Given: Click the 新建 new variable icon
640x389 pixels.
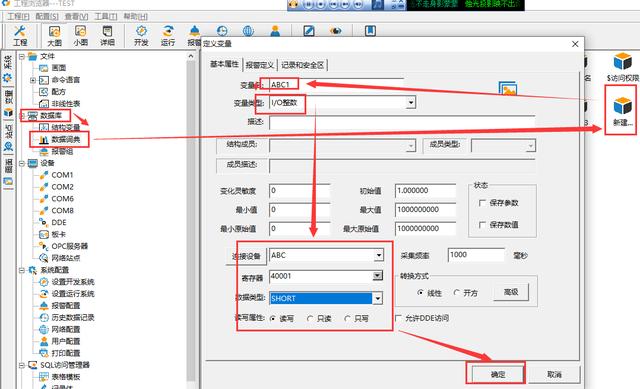Looking at the screenshot, I should (x=622, y=111).
